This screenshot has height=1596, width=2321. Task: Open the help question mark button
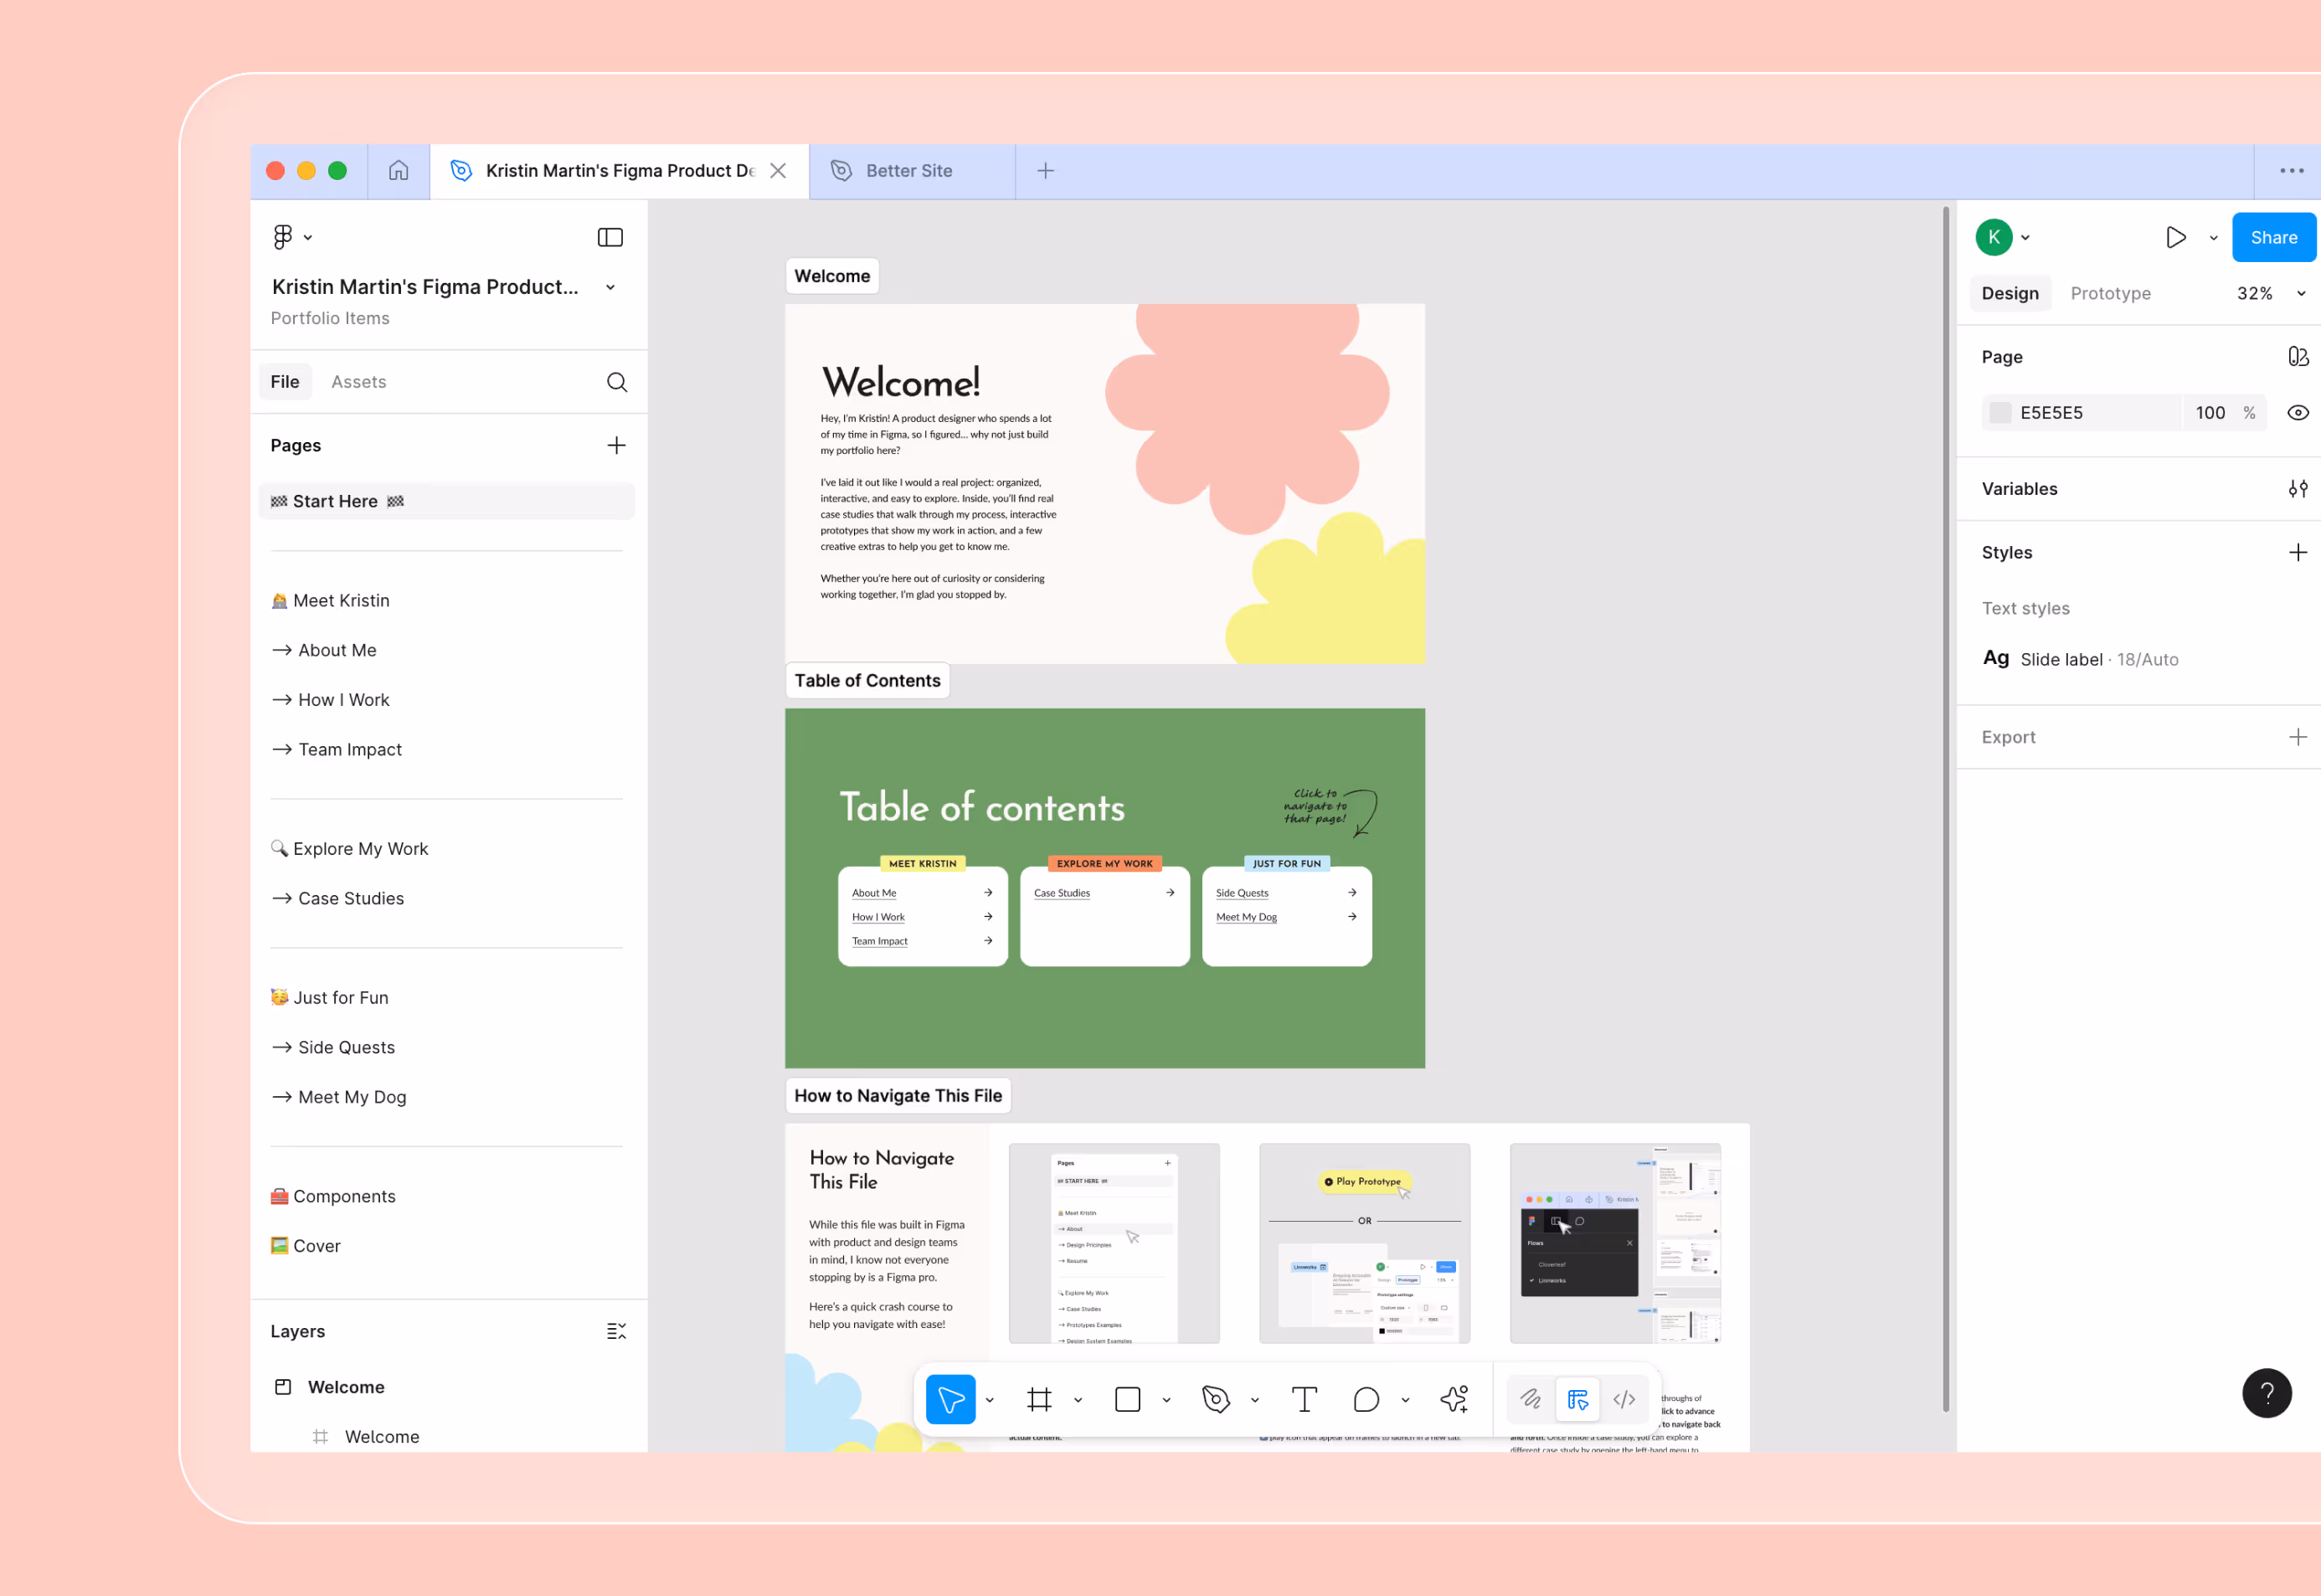pos(2266,1393)
